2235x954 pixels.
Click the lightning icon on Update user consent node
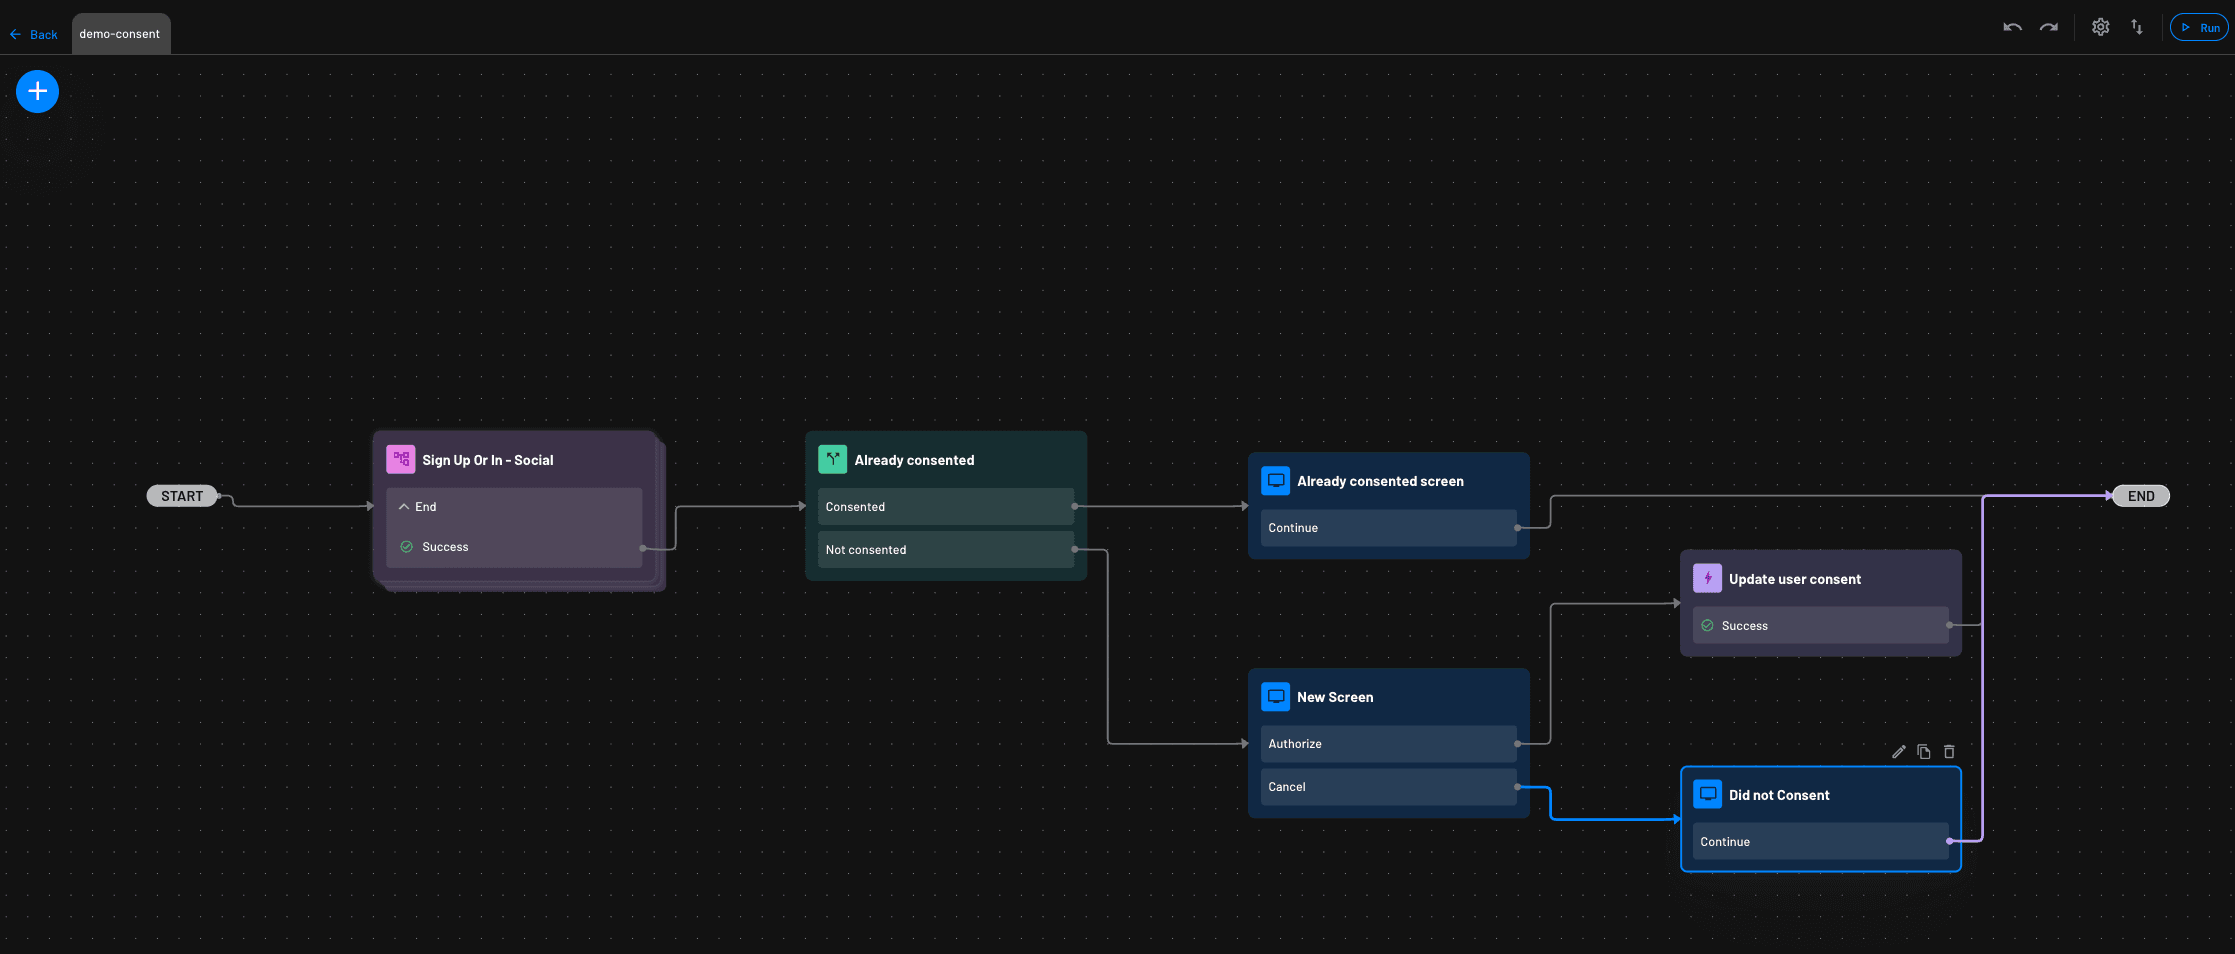(x=1707, y=578)
